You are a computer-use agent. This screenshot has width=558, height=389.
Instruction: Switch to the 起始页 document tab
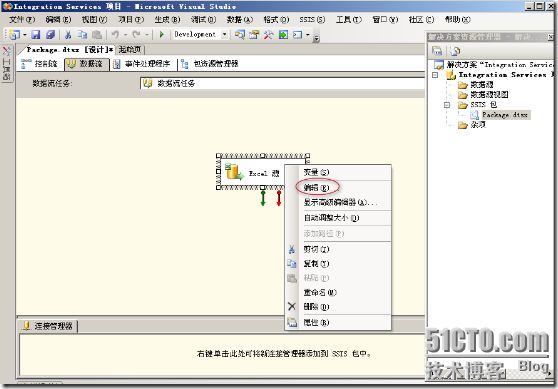click(x=130, y=49)
